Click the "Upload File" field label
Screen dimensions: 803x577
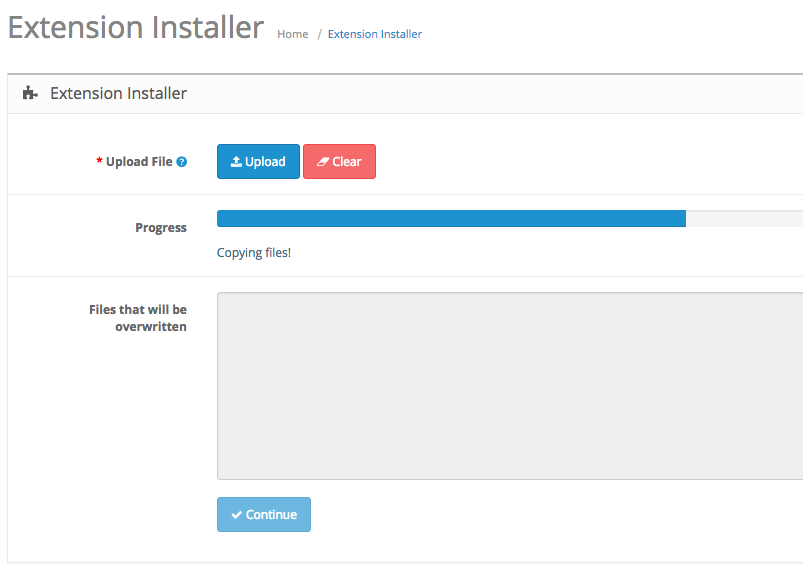(x=139, y=162)
